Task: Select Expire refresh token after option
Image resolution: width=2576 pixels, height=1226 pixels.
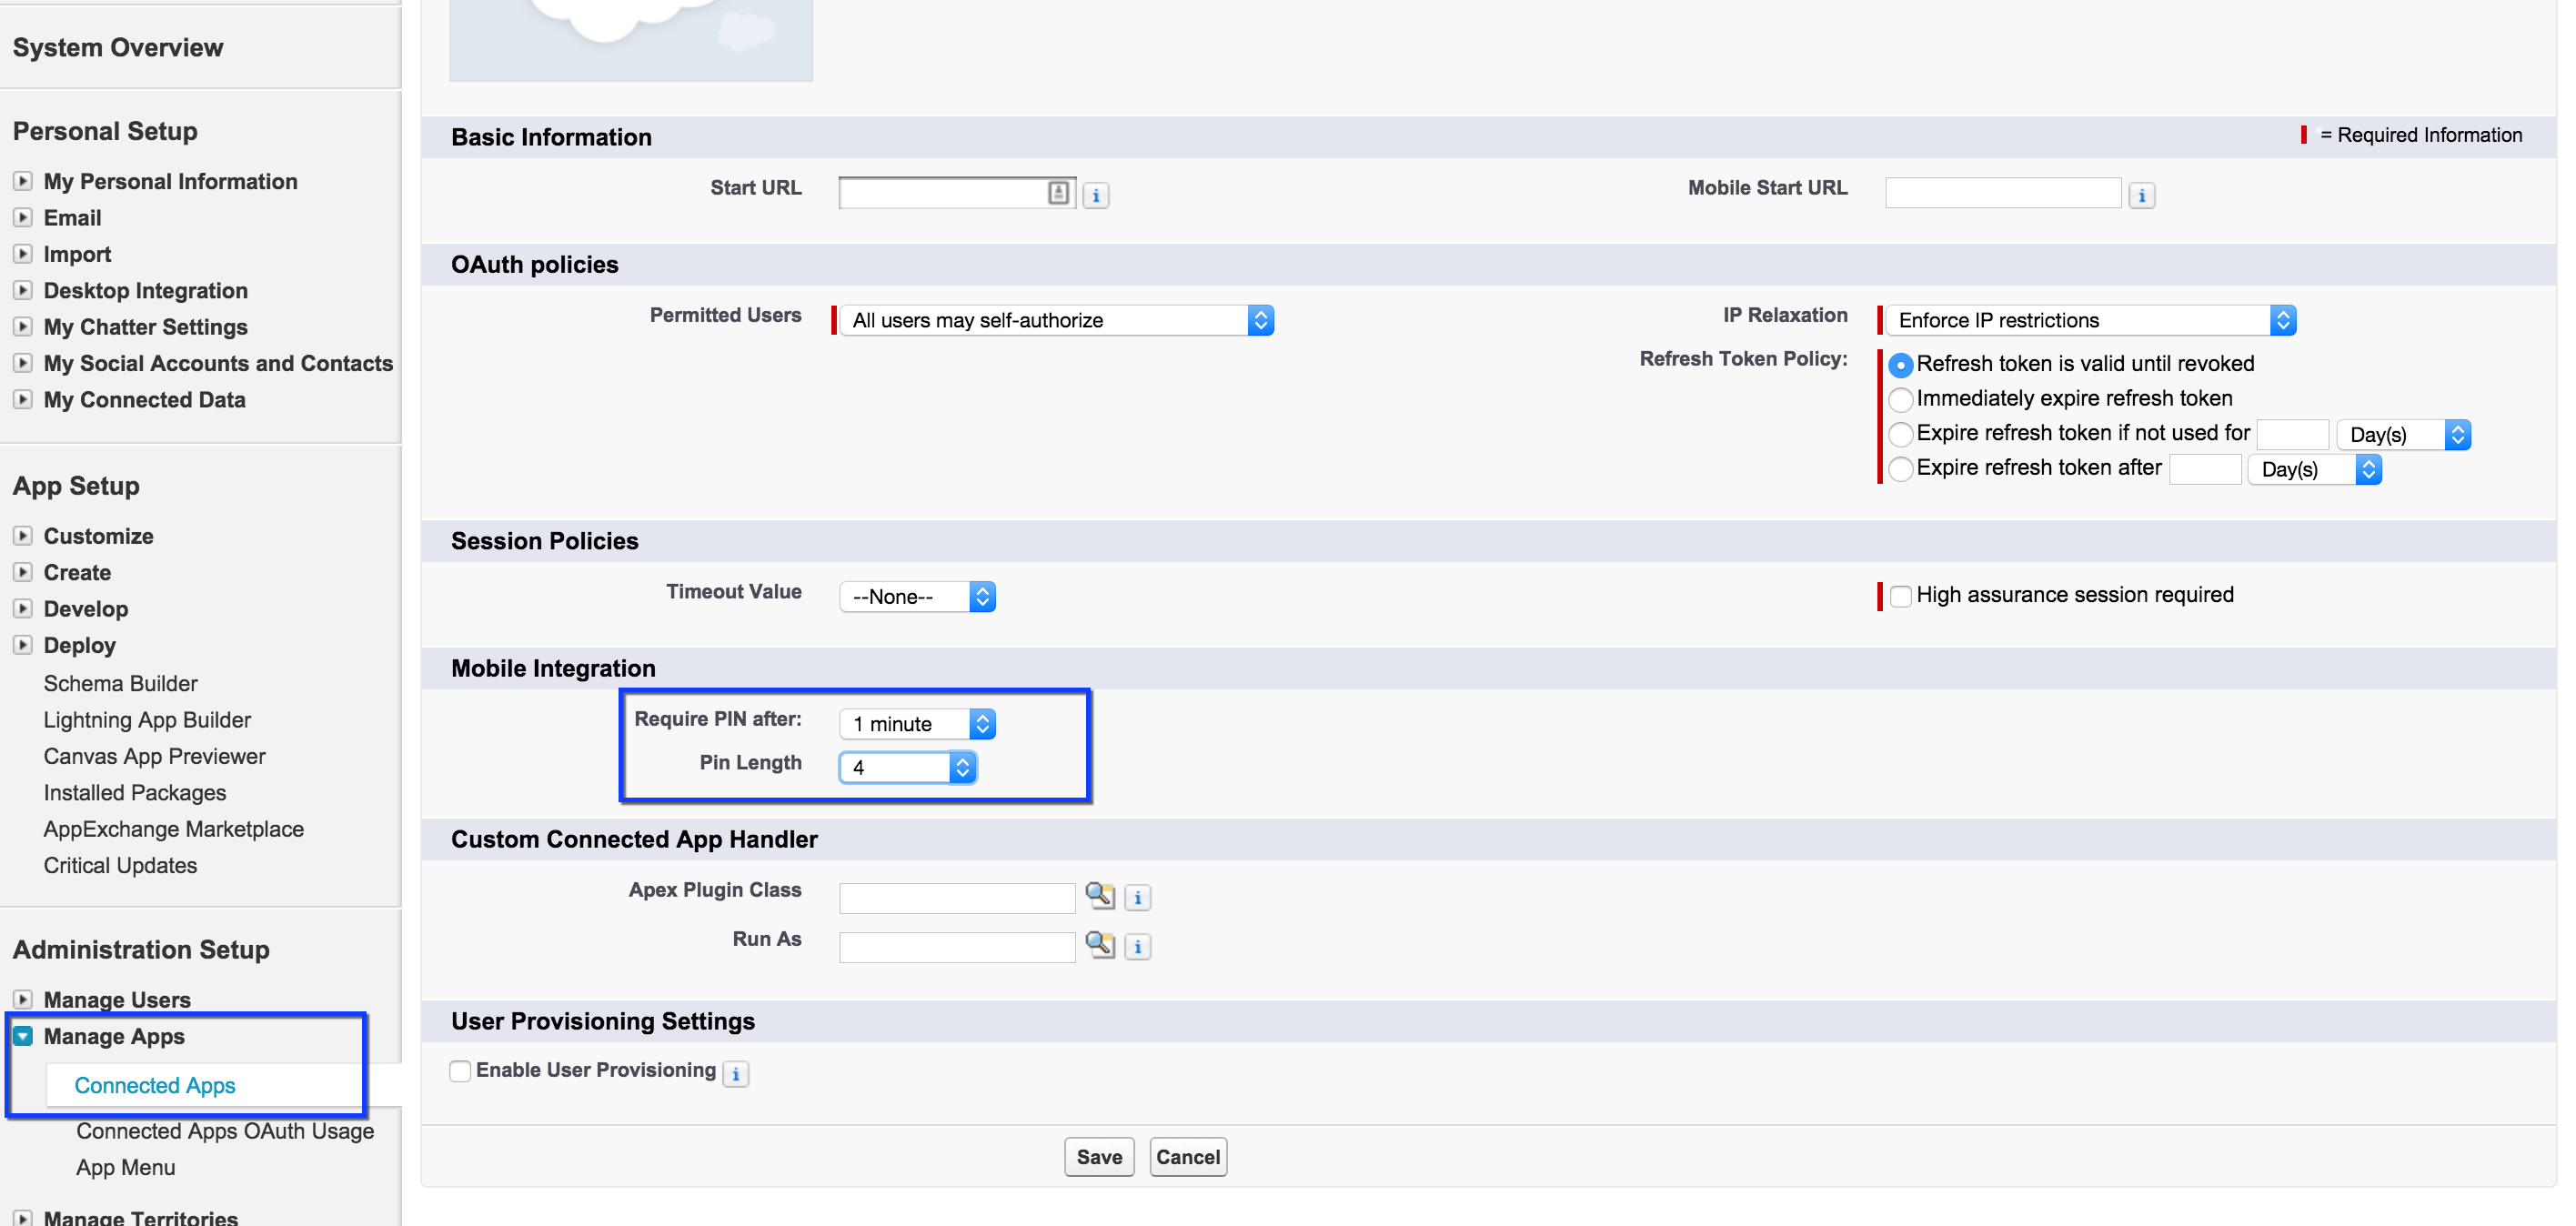Action: point(1901,468)
